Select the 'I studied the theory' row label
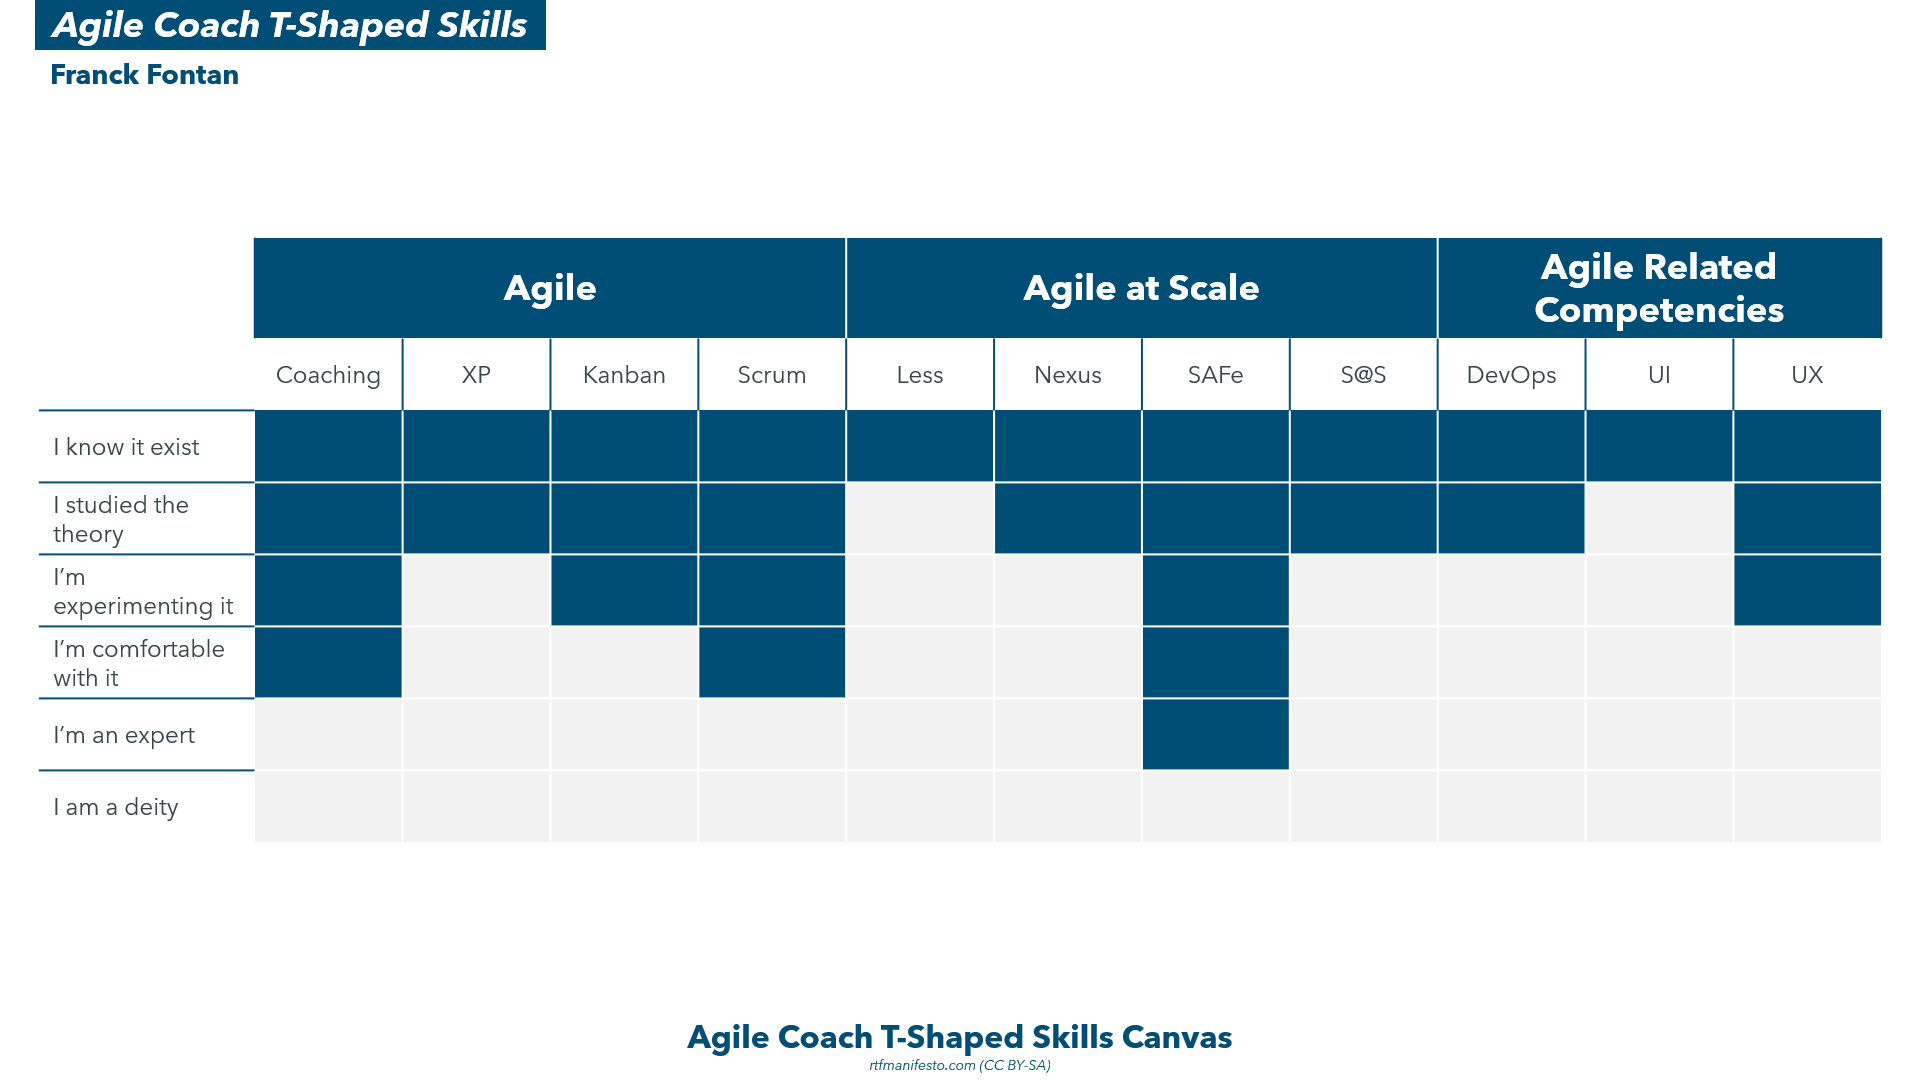This screenshot has height=1080, width=1920. click(x=121, y=519)
